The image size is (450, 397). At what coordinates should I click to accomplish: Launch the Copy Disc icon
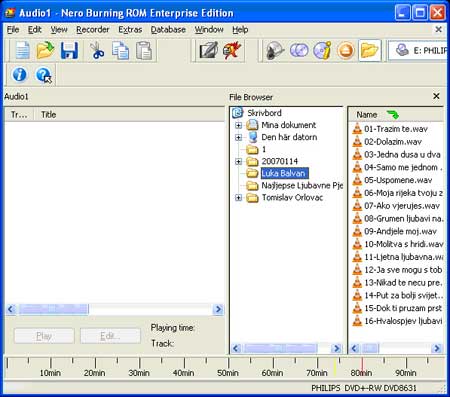(299, 51)
